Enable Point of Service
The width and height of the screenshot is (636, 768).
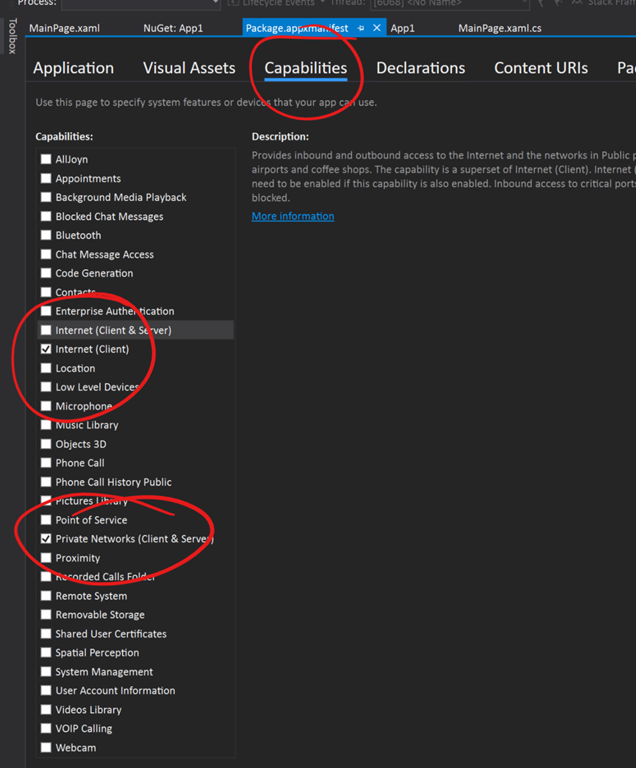pyautogui.click(x=46, y=520)
